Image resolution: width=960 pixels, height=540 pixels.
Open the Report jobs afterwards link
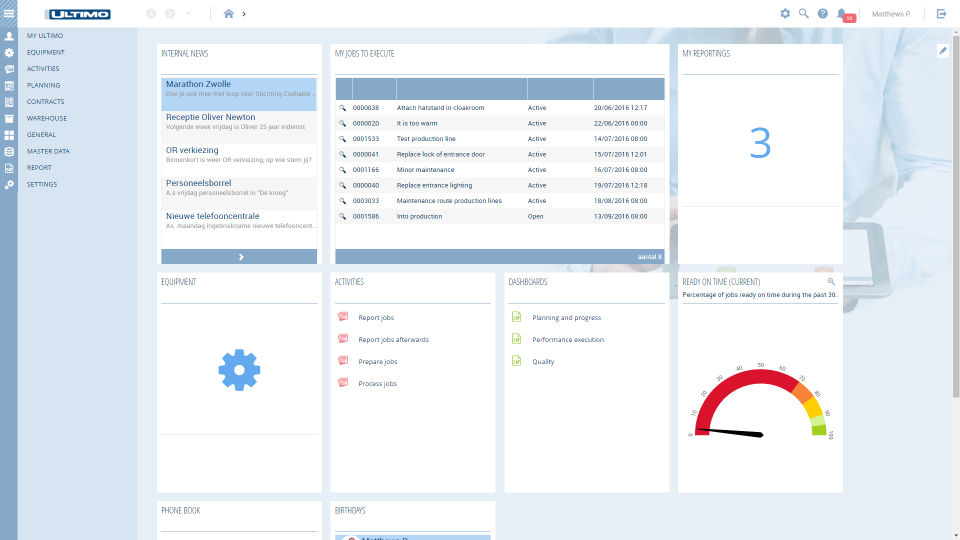[x=393, y=340]
